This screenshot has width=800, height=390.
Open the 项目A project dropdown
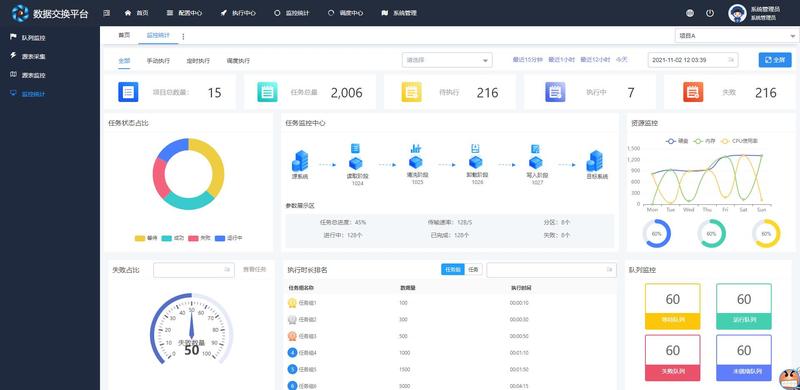737,36
